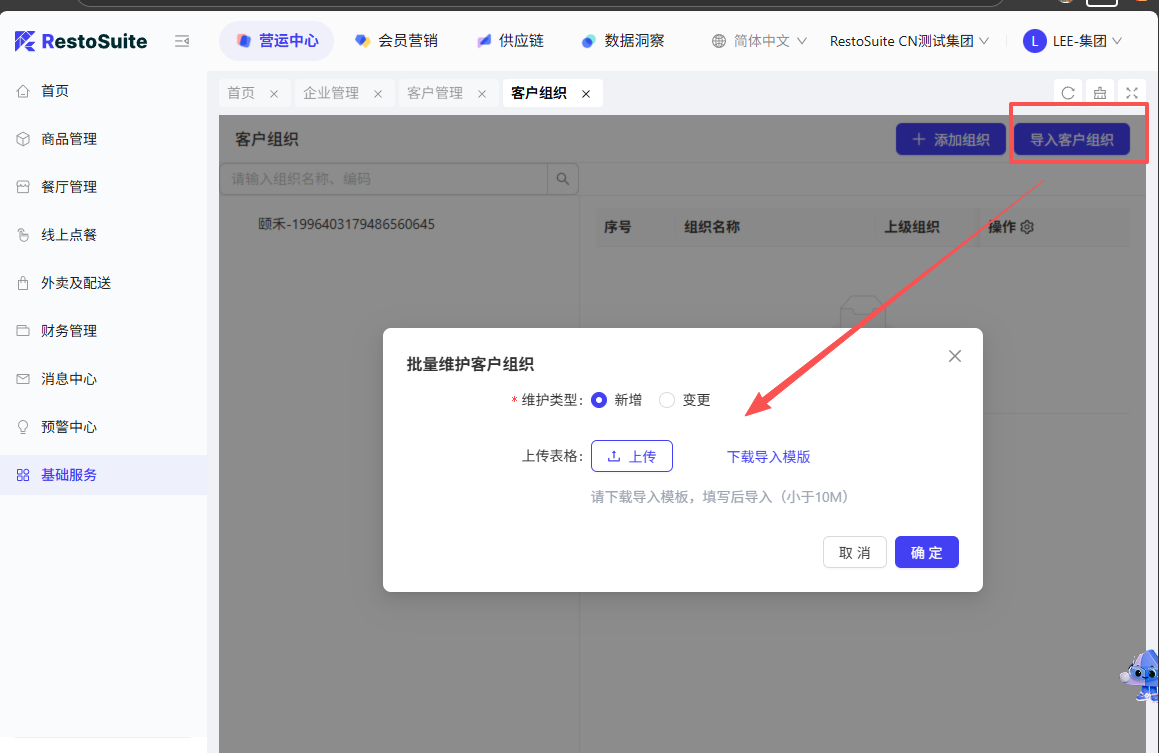Viewport: 1159px width, 753px height.
Task: Collapse the sidebar using the menu fold icon
Action: pyautogui.click(x=182, y=41)
